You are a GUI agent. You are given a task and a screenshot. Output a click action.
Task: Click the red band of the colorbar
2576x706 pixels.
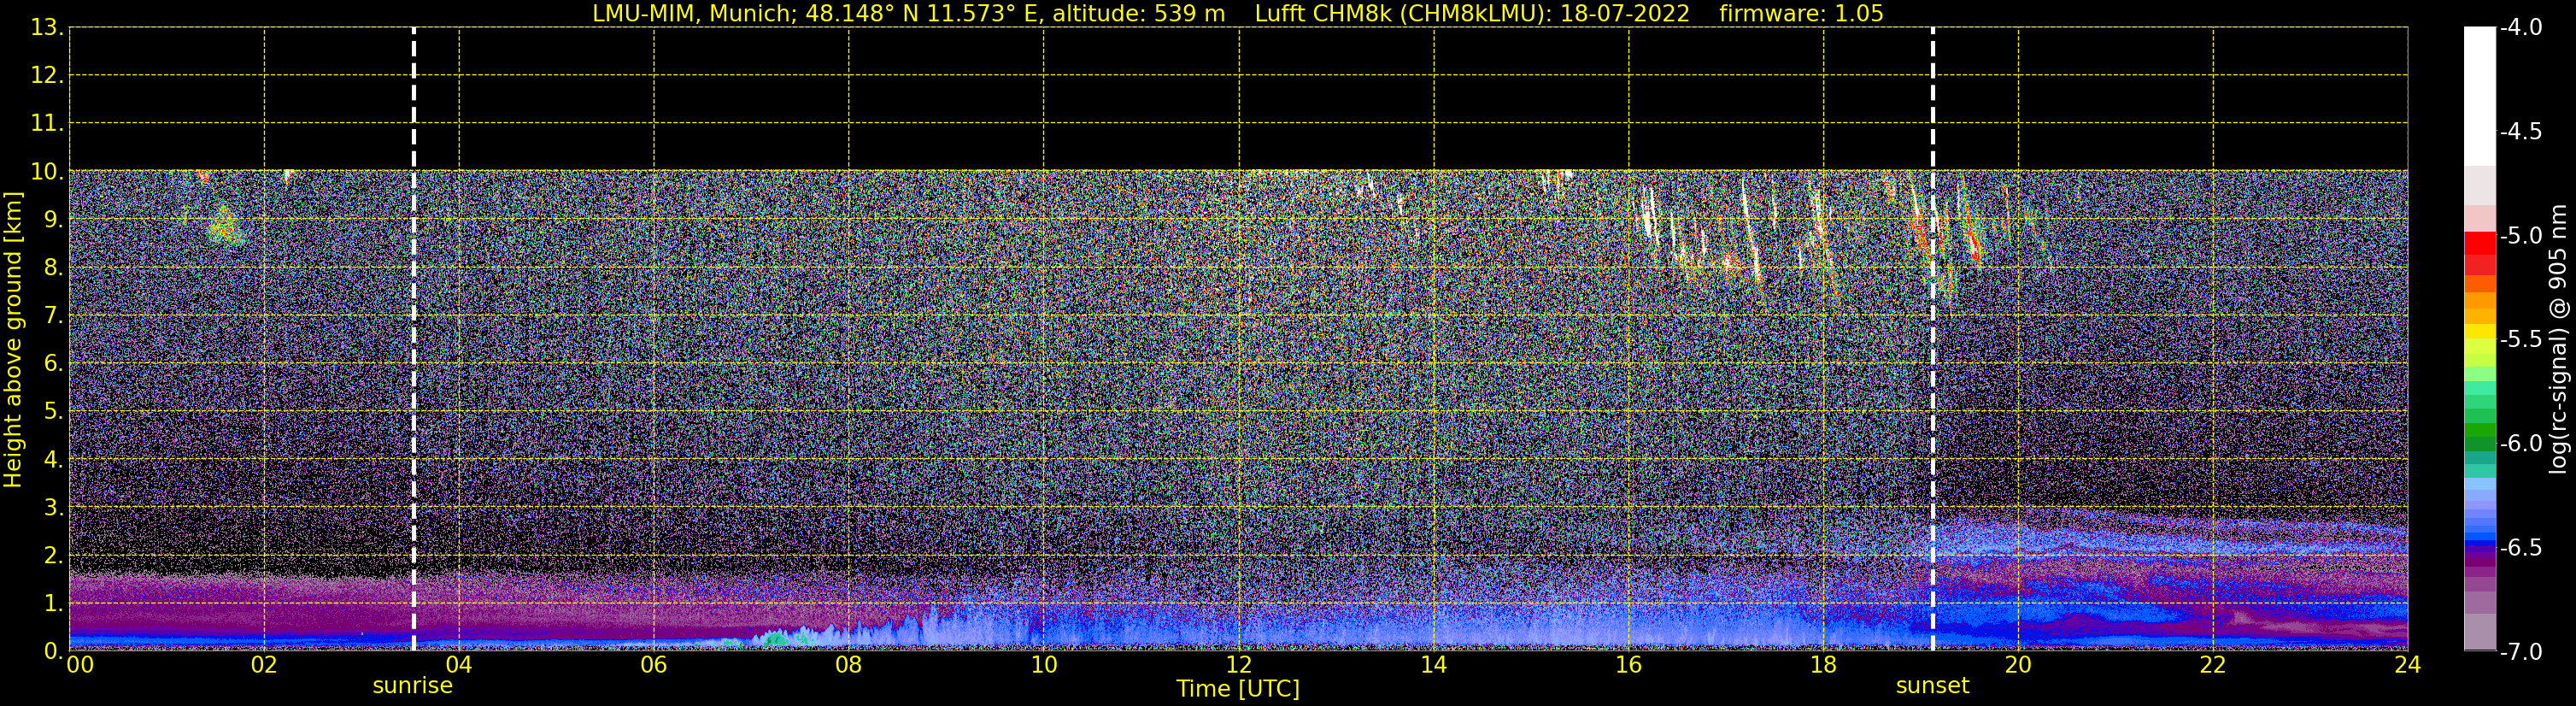[2480, 252]
